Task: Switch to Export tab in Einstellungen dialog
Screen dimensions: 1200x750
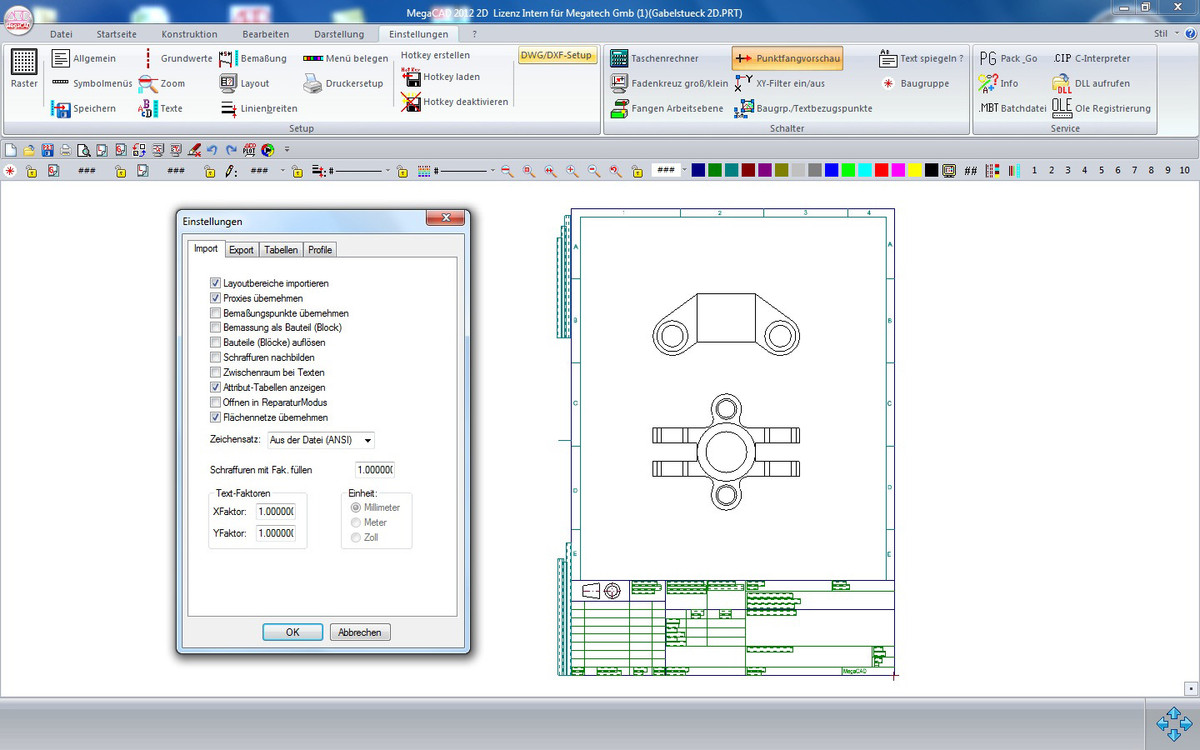Action: [241, 250]
